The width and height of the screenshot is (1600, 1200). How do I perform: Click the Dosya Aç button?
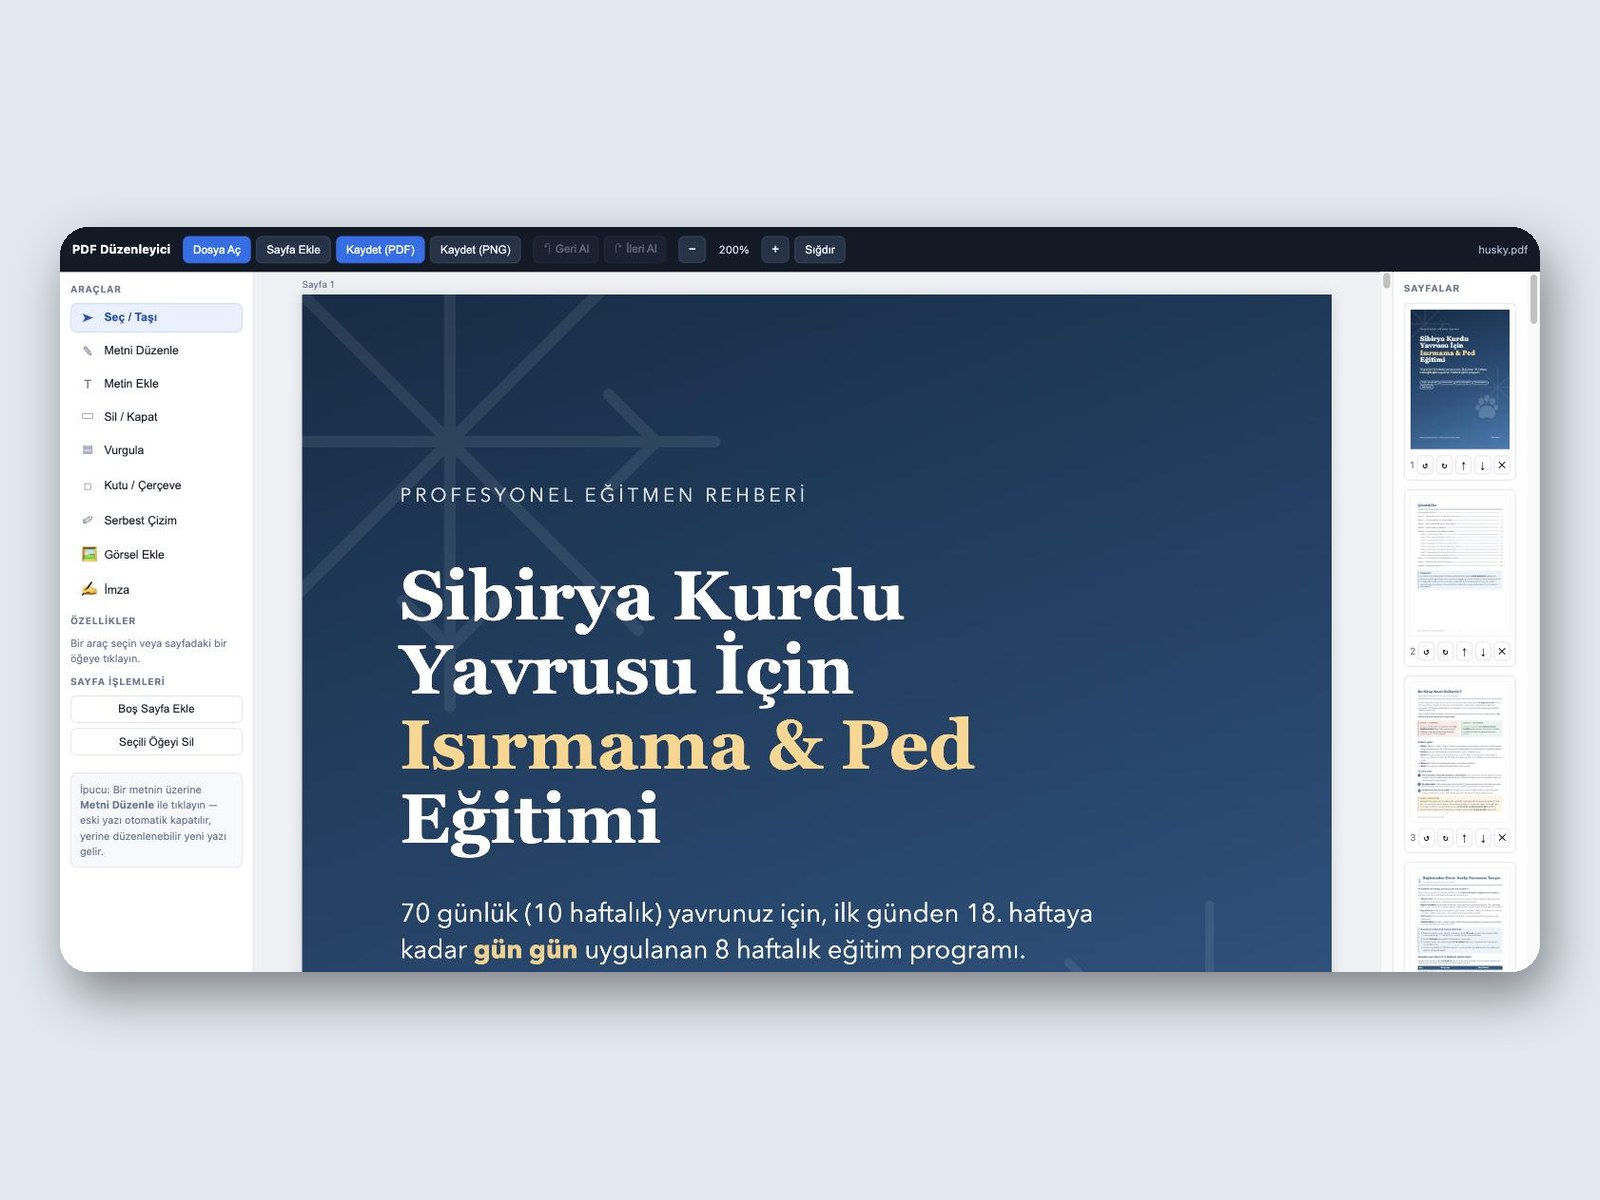pos(217,250)
